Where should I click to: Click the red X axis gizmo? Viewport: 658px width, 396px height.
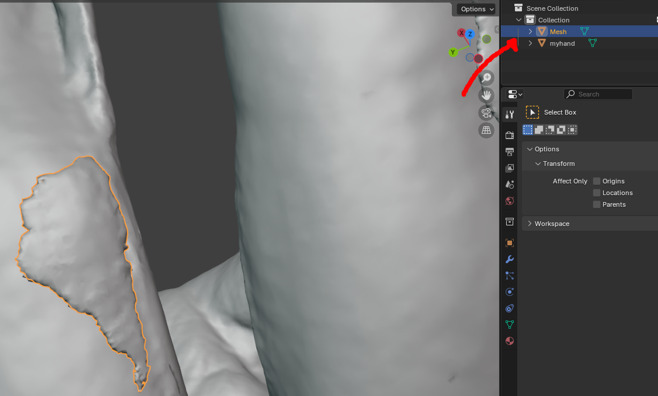pos(461,33)
